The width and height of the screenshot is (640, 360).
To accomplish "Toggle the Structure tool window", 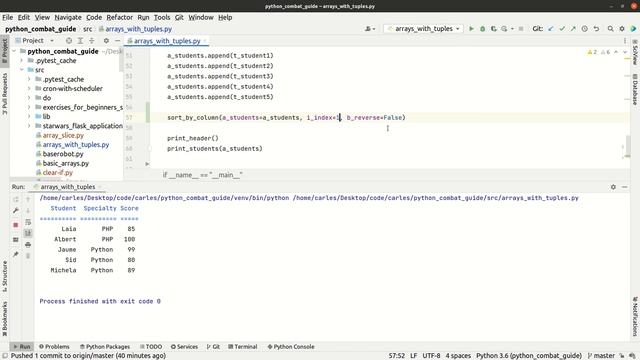I will point(4,276).
